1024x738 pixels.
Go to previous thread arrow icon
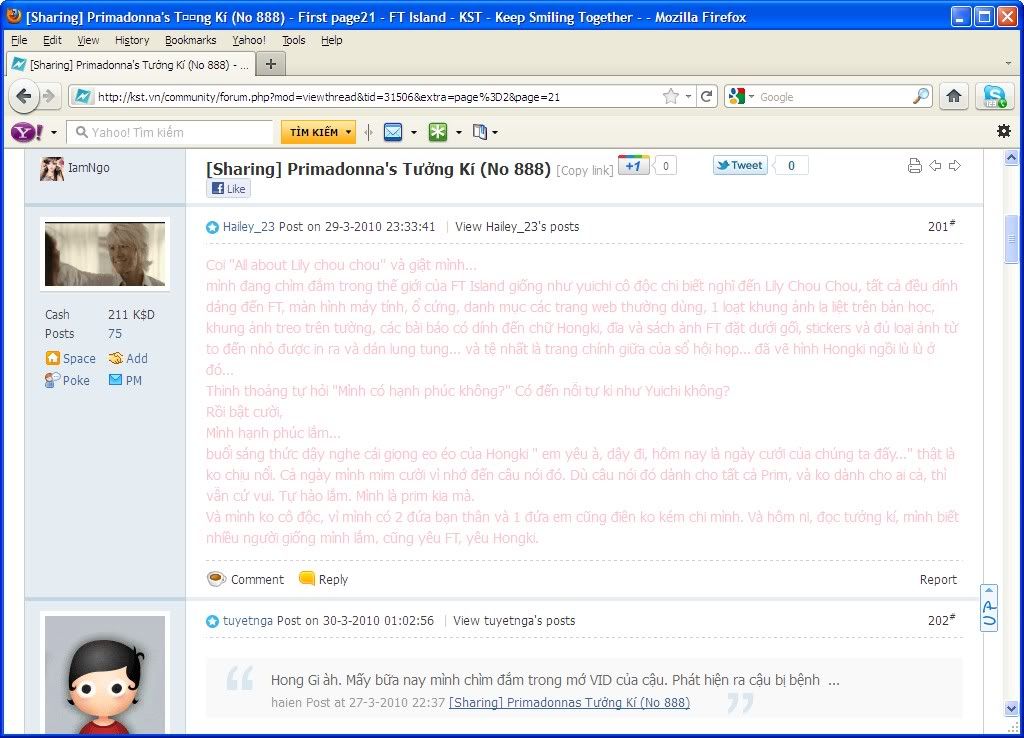pyautogui.click(x=935, y=166)
